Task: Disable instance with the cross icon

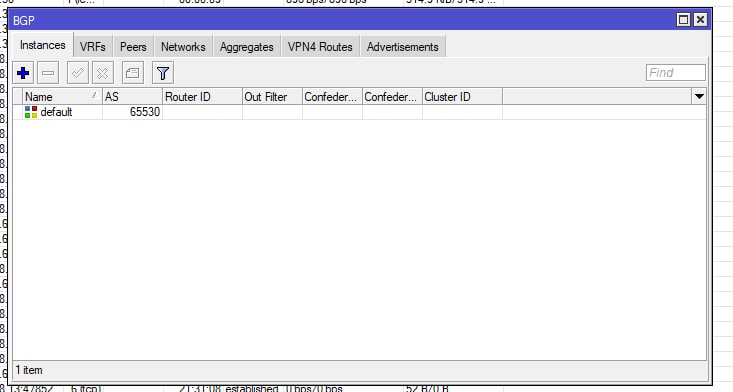Action: [102, 73]
